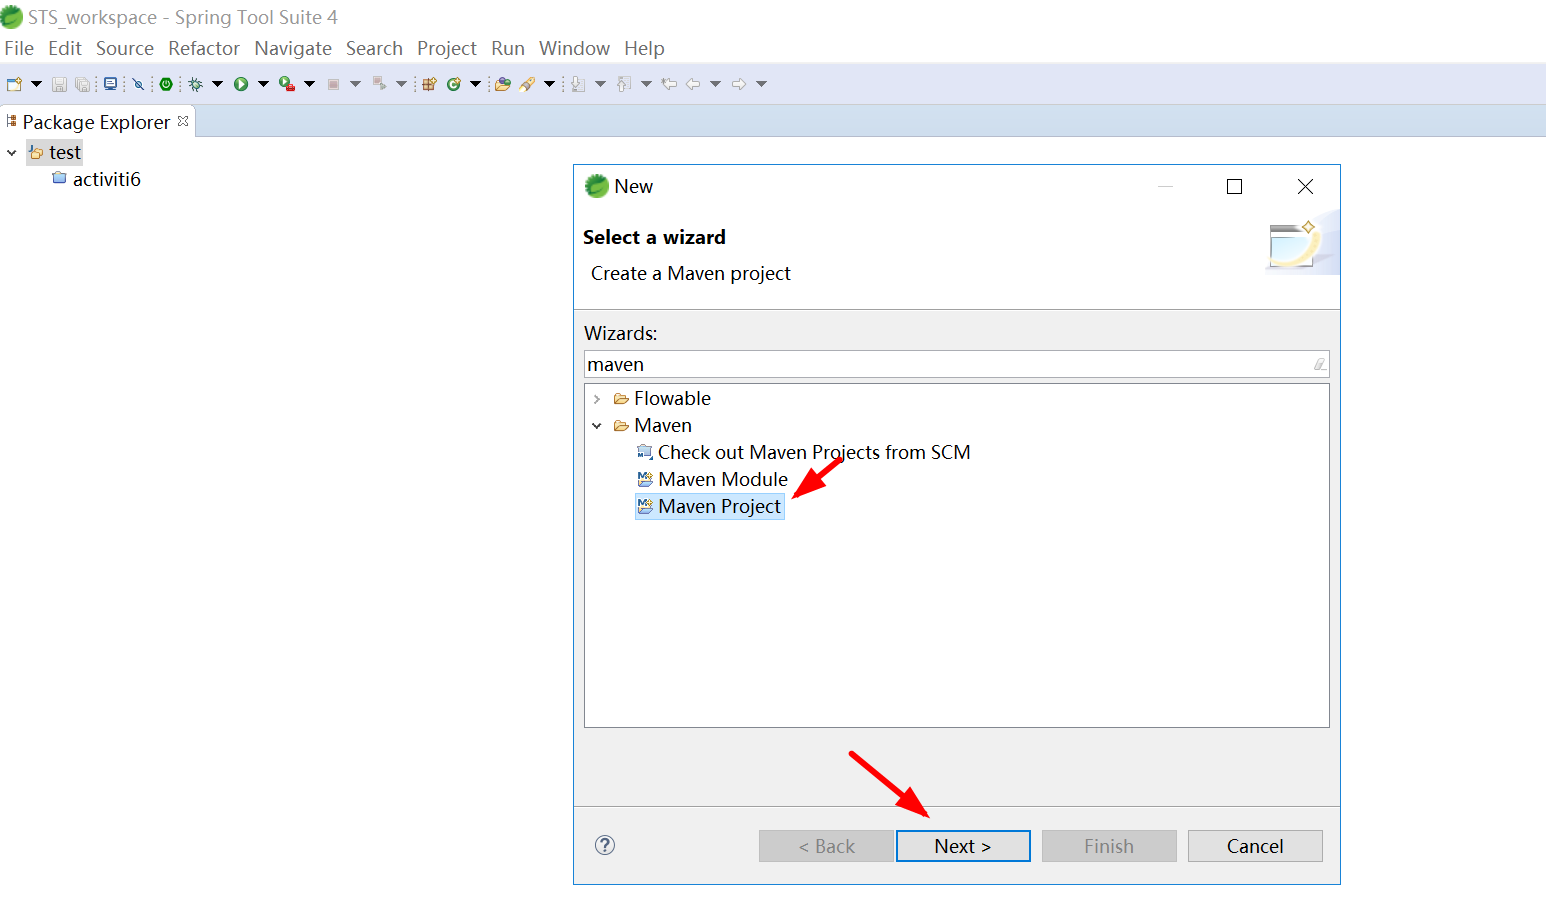Close the New wizard dialog

click(1305, 187)
